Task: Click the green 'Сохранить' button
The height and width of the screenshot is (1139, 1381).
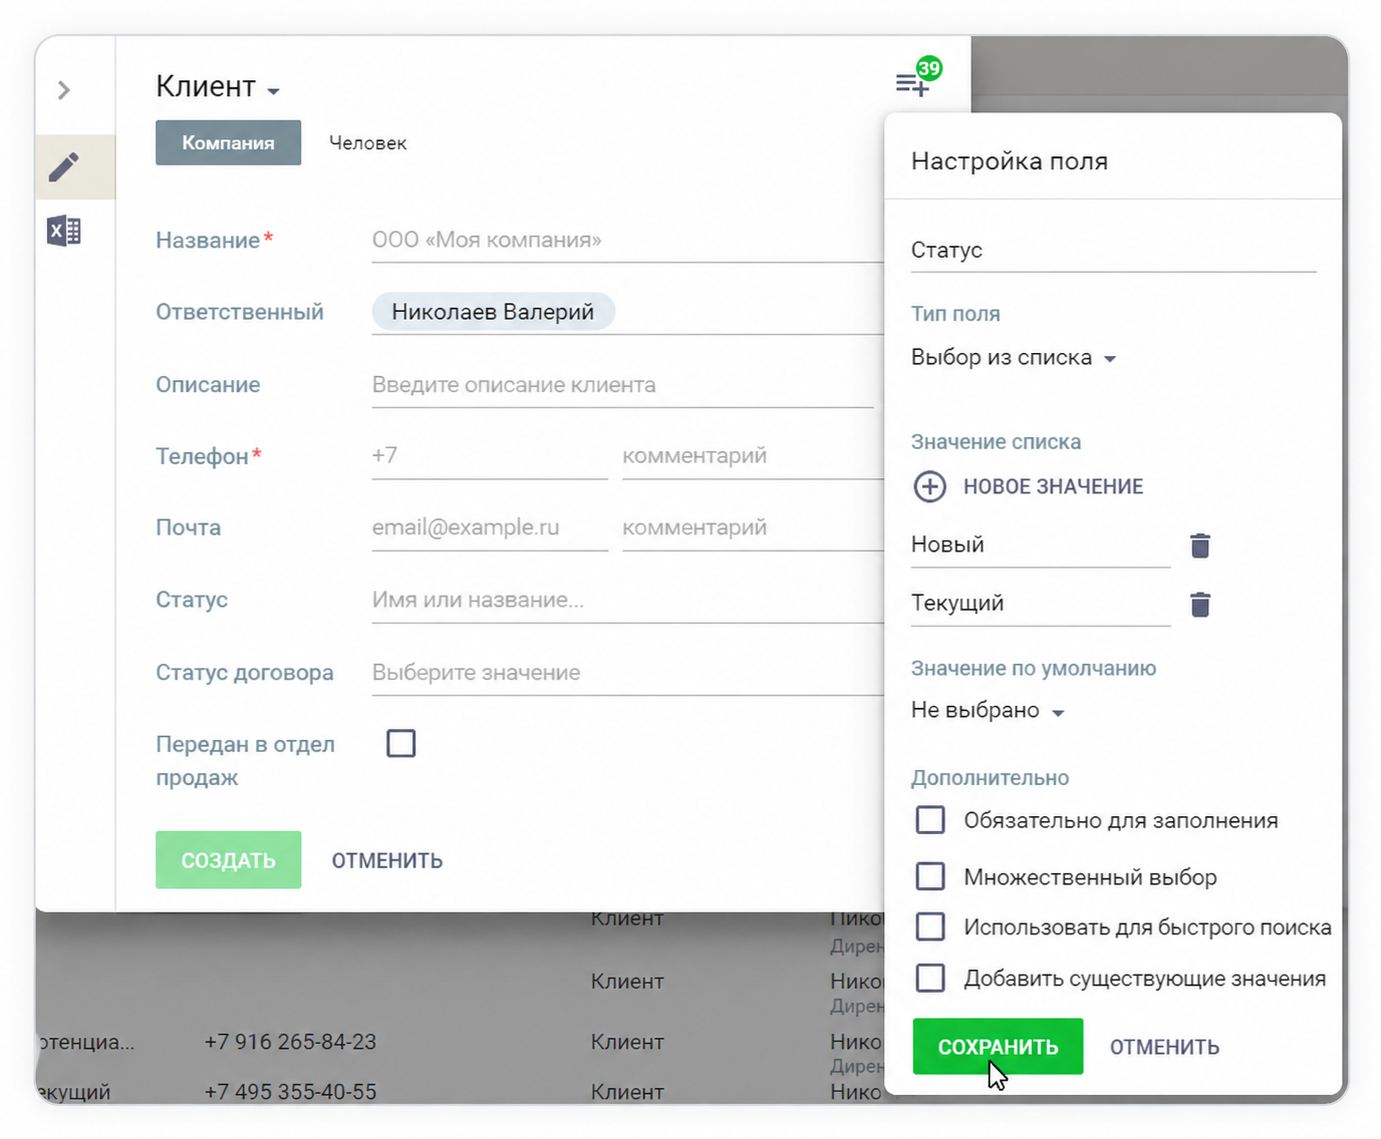Action: tap(997, 1047)
